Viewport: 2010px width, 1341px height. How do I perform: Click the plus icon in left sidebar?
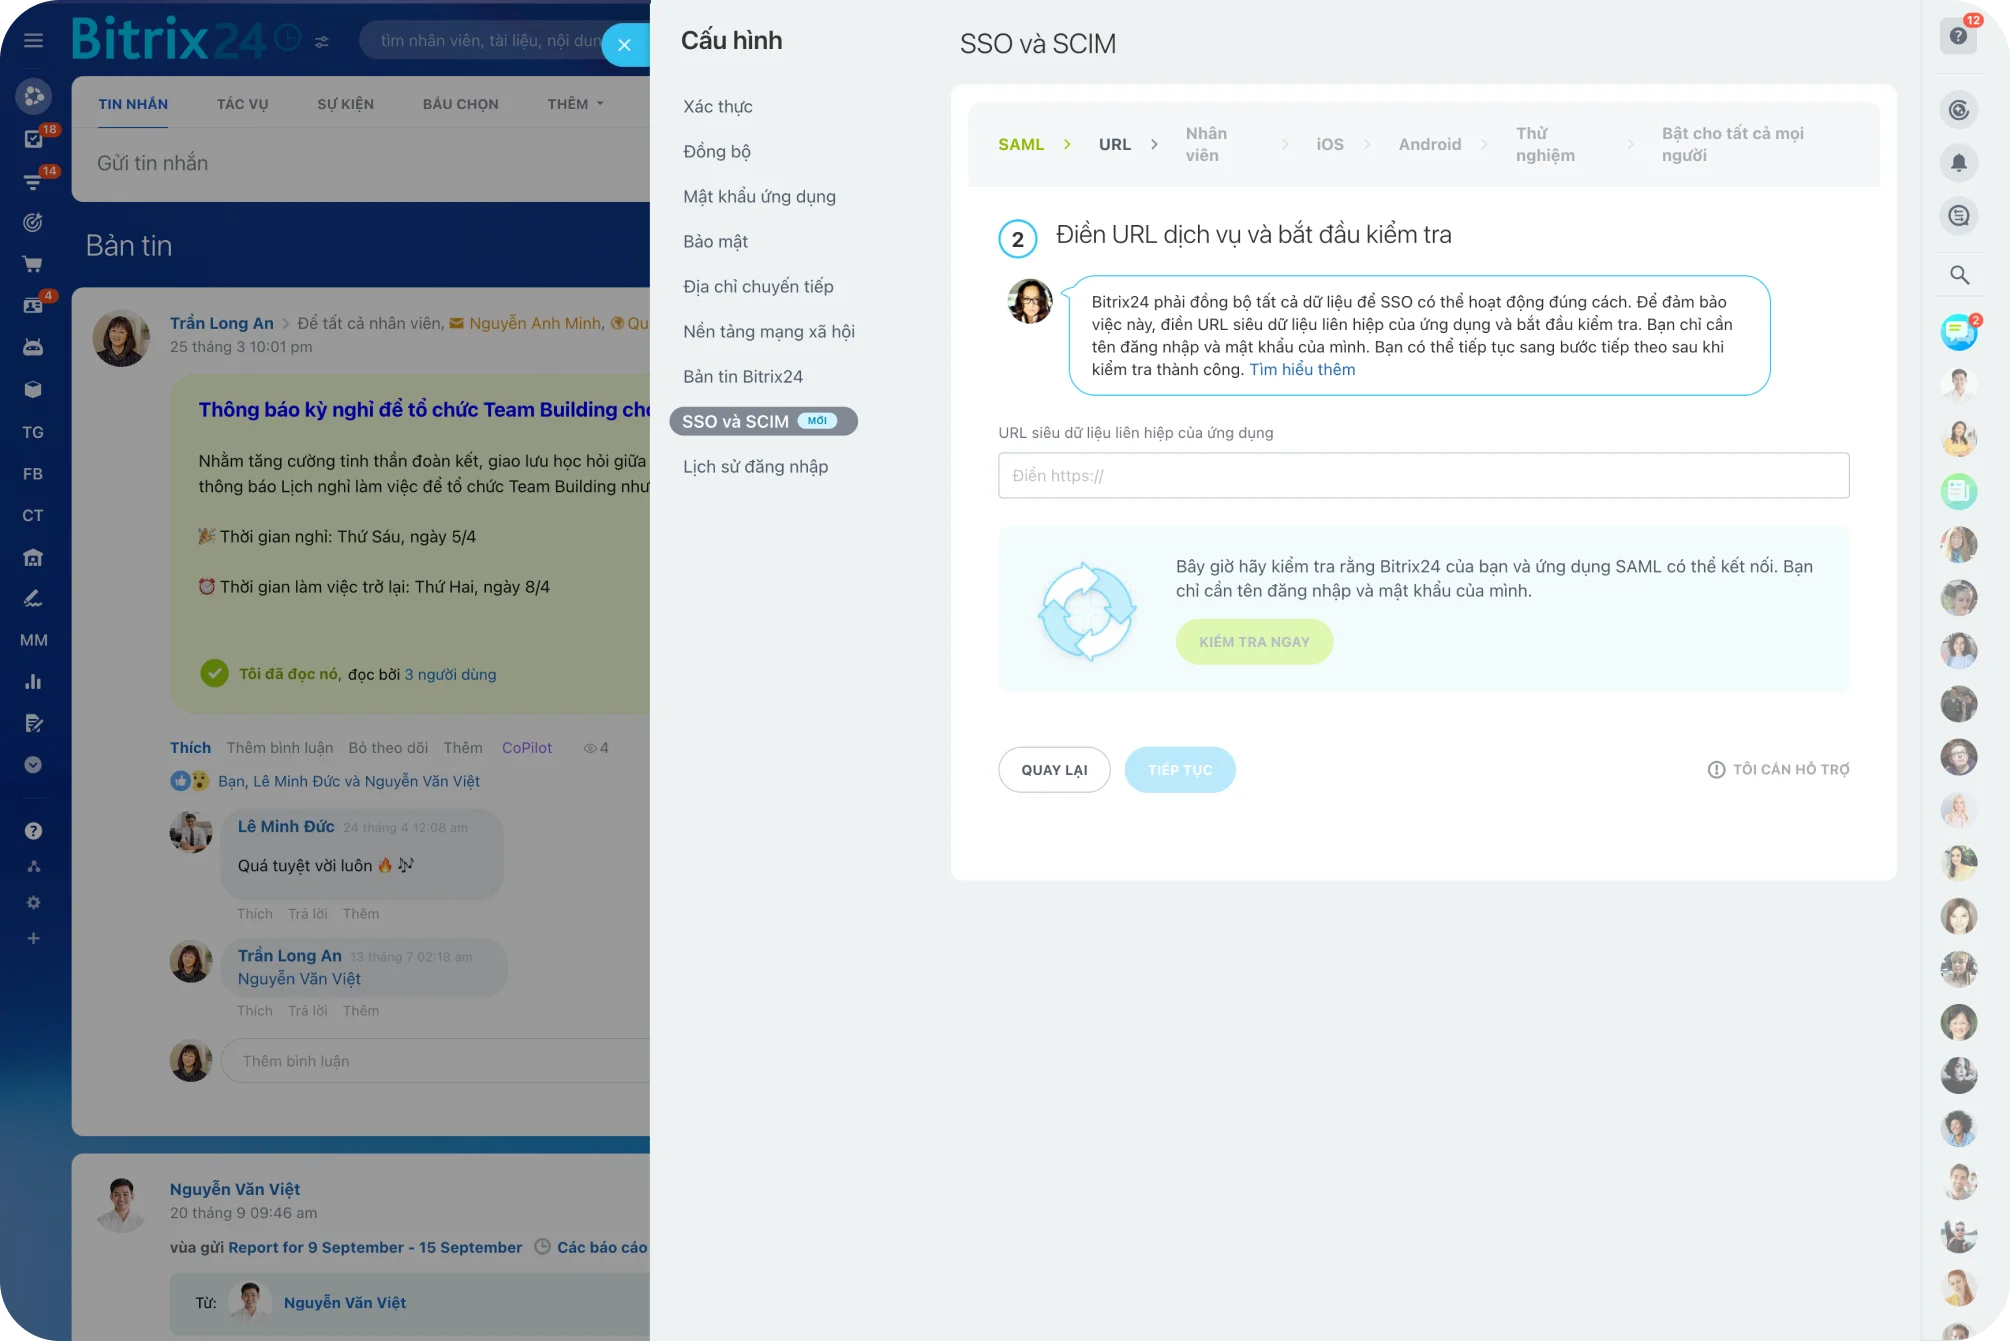[33, 938]
